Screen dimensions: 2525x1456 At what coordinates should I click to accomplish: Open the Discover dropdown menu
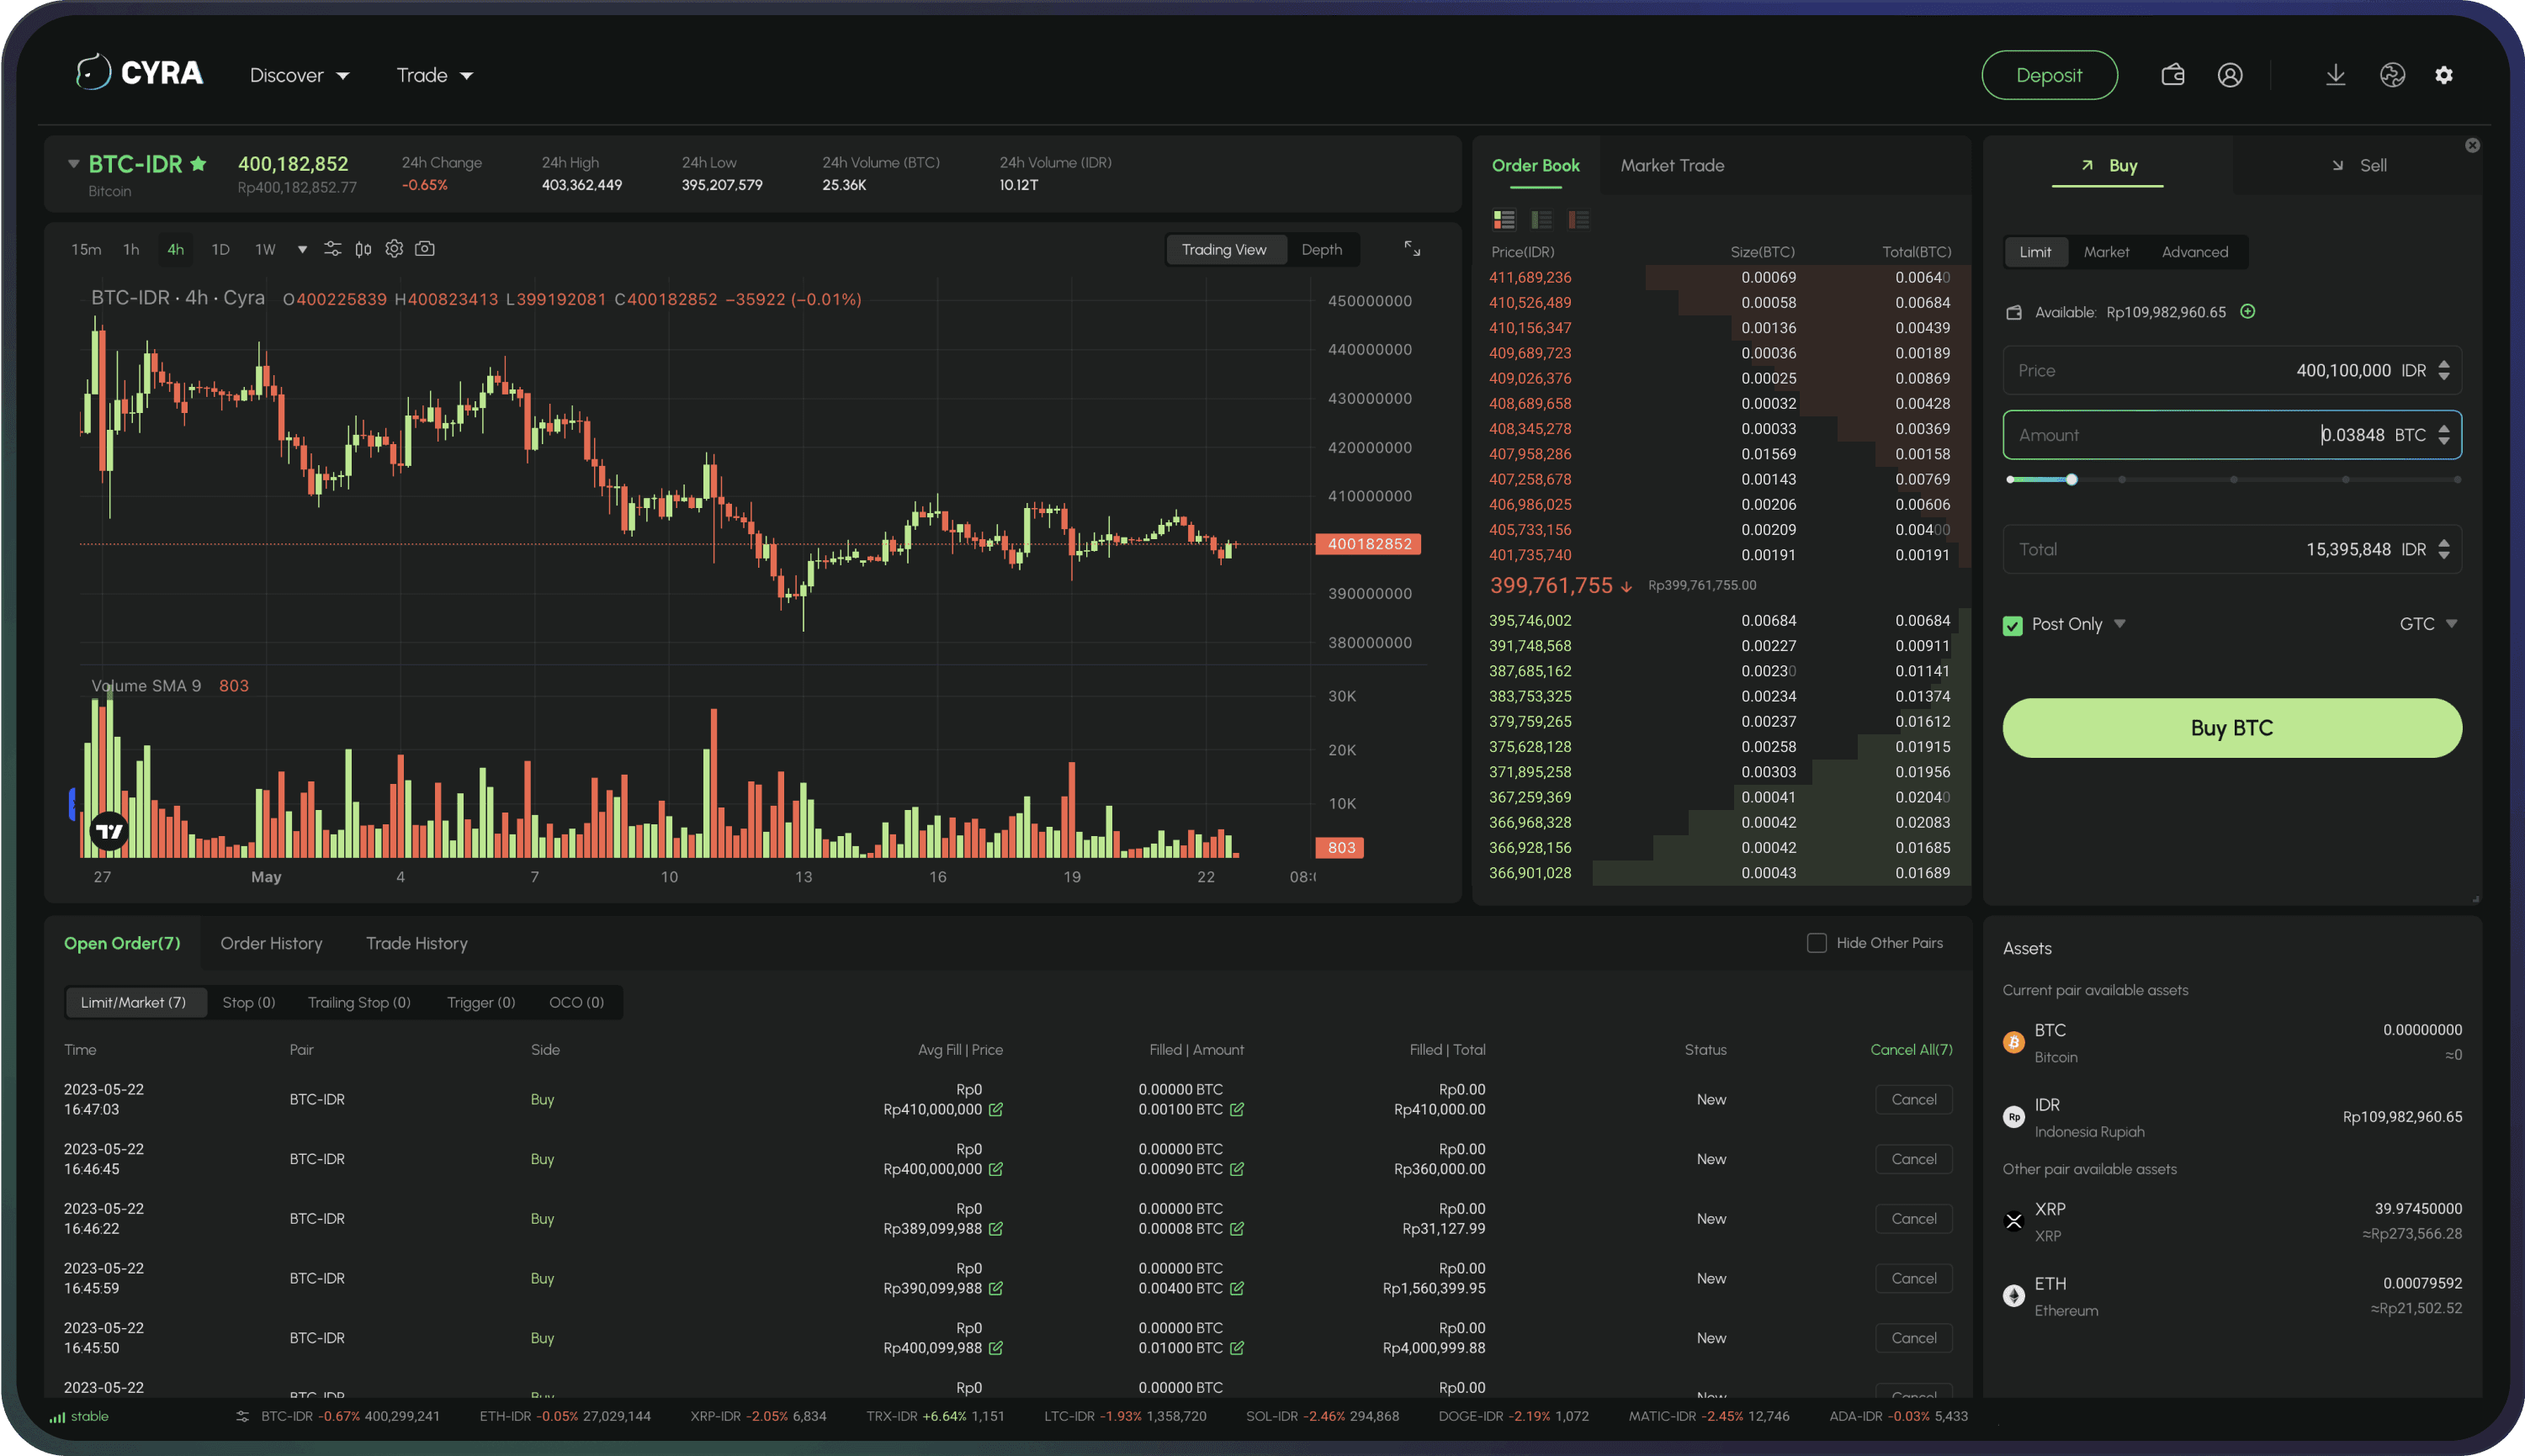pyautogui.click(x=299, y=75)
